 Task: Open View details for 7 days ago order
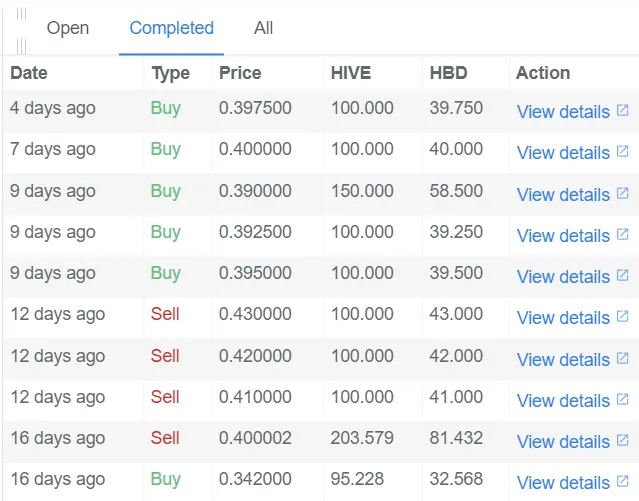point(563,153)
